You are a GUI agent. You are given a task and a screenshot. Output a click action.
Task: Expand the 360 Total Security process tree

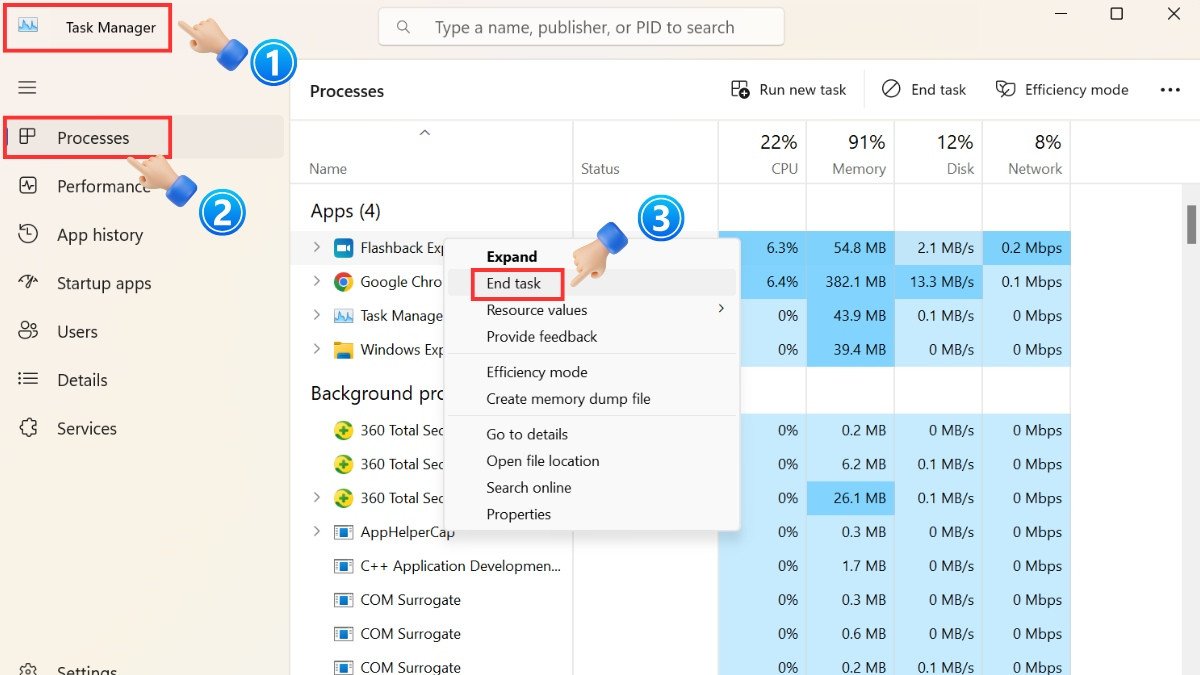pos(318,497)
